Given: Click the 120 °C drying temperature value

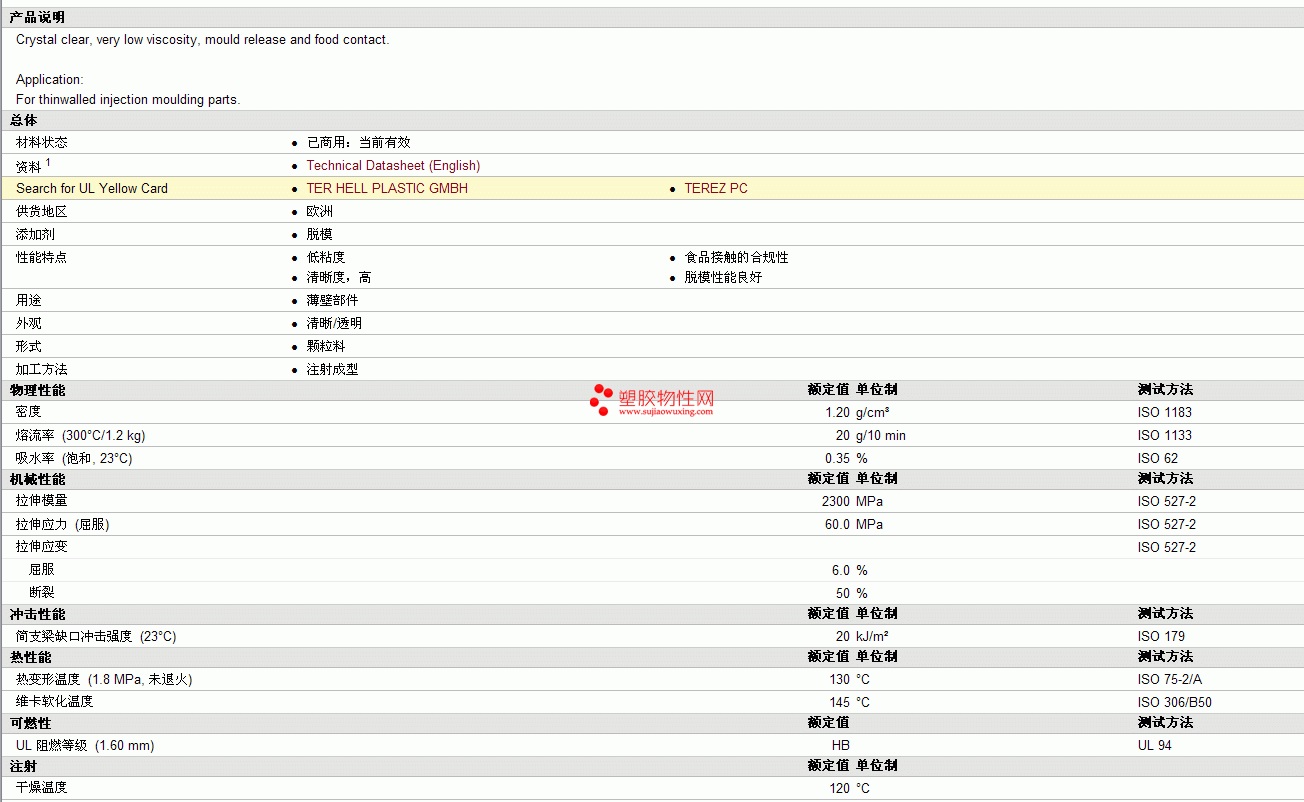Looking at the screenshot, I should tap(849, 788).
